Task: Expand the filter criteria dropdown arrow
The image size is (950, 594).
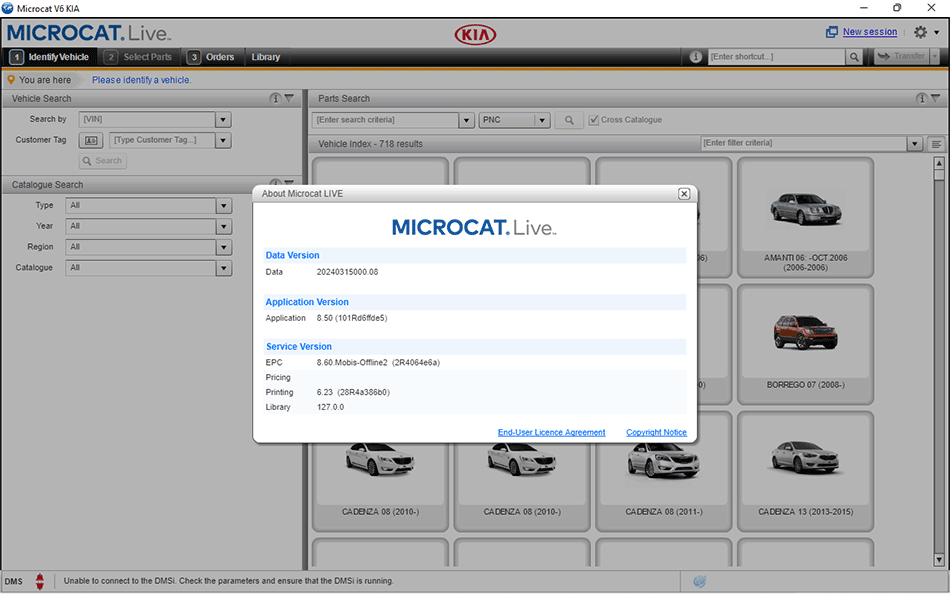Action: [x=915, y=144]
